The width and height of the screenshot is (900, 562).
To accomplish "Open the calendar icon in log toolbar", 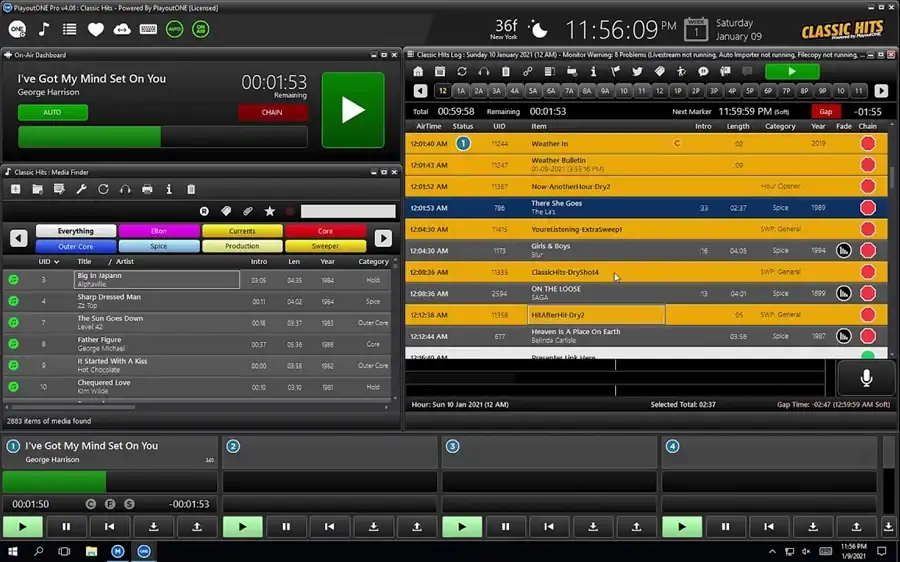I will point(440,72).
